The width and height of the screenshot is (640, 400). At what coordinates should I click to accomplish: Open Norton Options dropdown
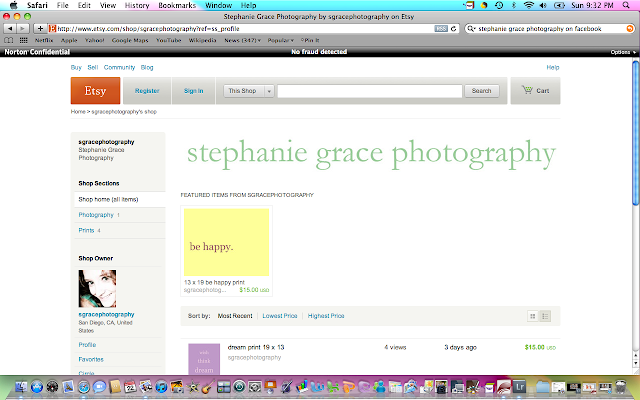[623, 52]
